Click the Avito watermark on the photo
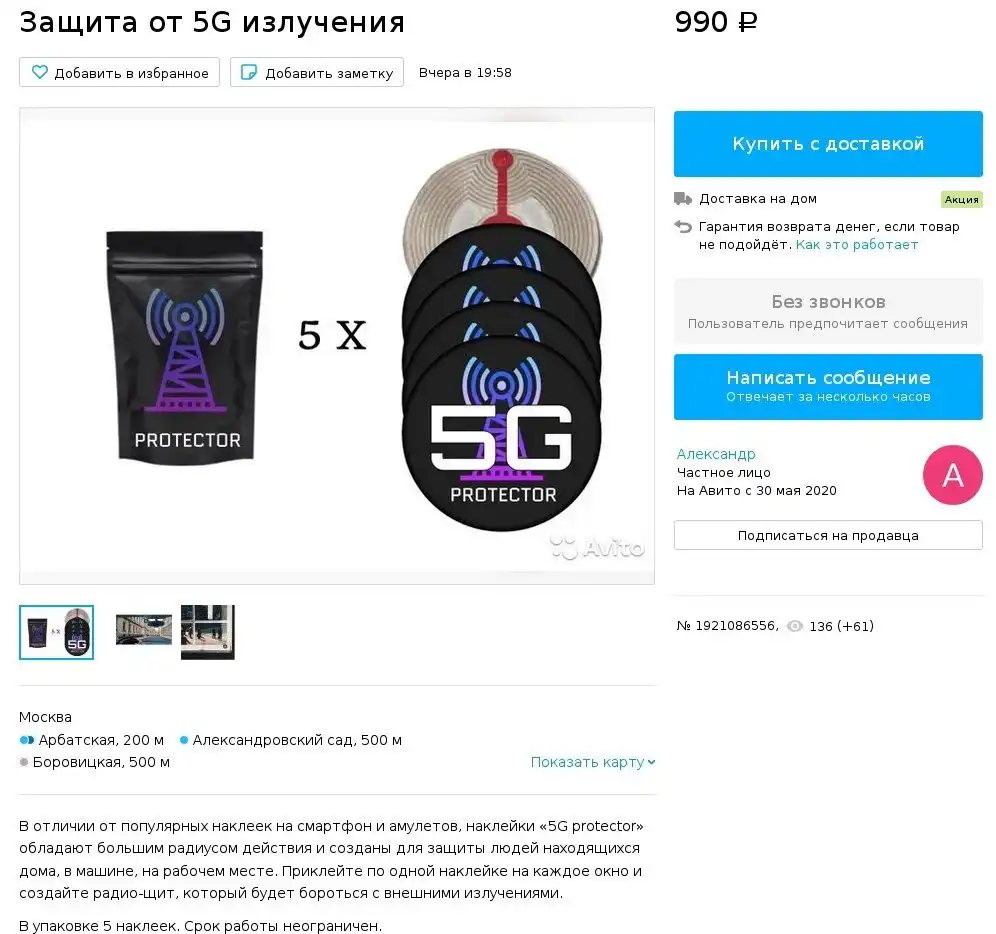Screen dimensions: 996x934 (597, 548)
